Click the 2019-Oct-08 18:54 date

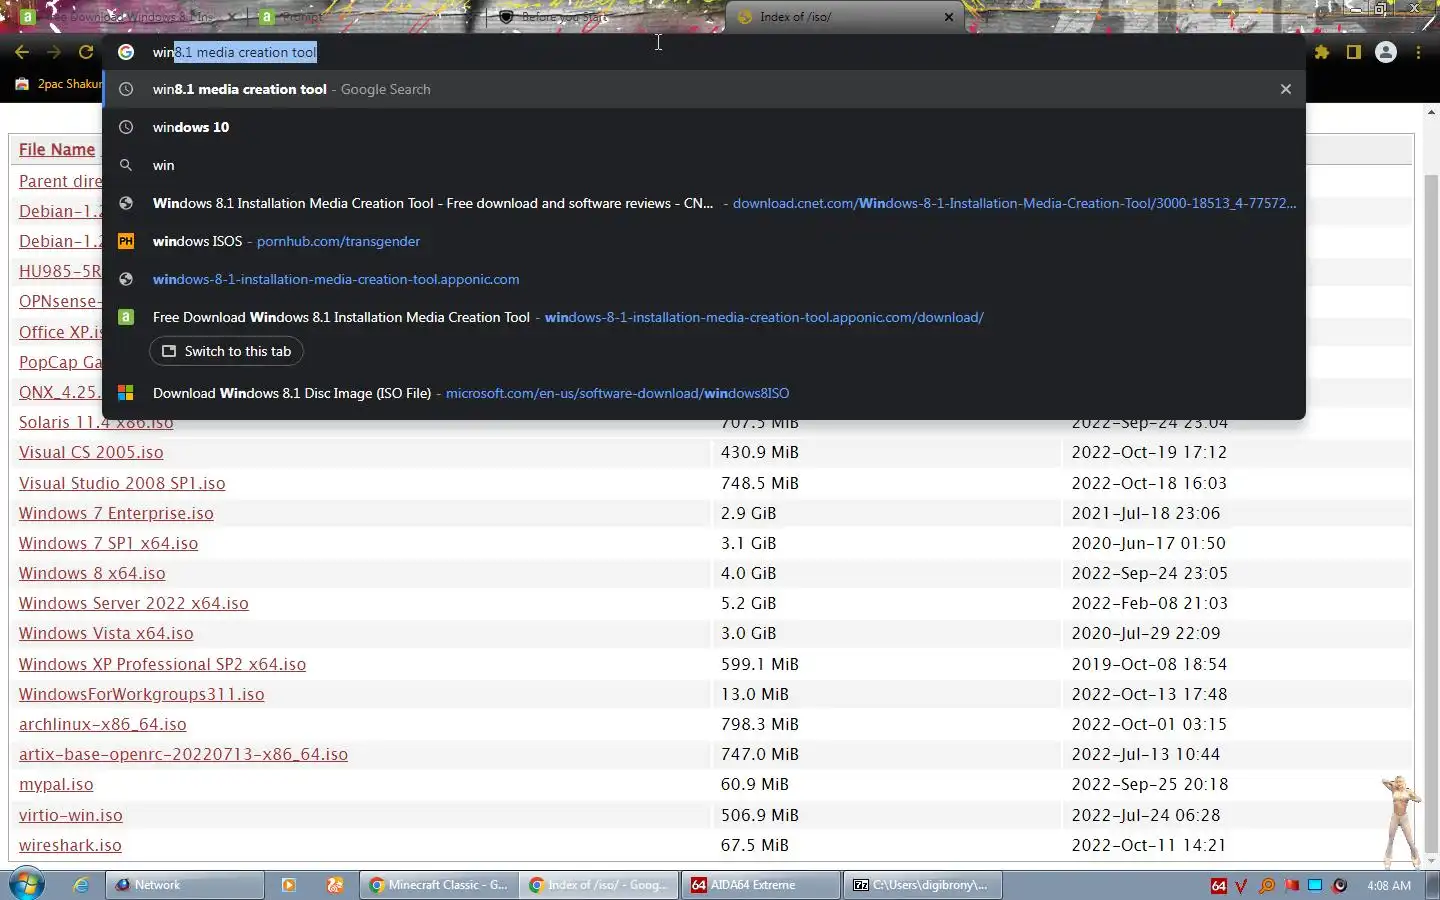point(1149,664)
